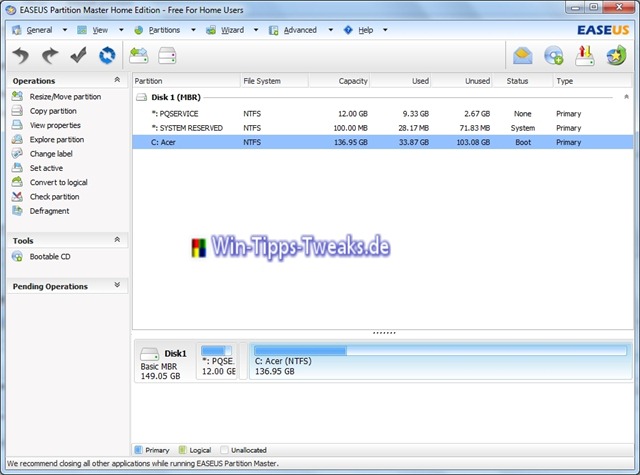The height and width of the screenshot is (475, 640).
Task: Click the Resize/Move partition sidebar icon
Action: pos(17,96)
